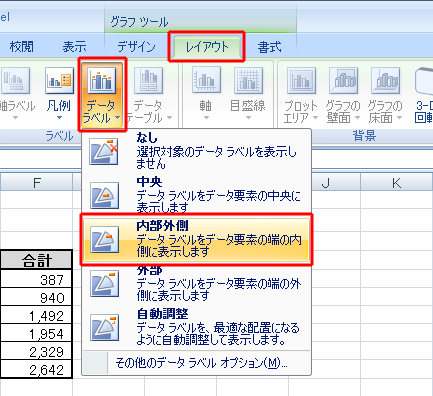Choose 自動調整 menu title

[163, 314]
